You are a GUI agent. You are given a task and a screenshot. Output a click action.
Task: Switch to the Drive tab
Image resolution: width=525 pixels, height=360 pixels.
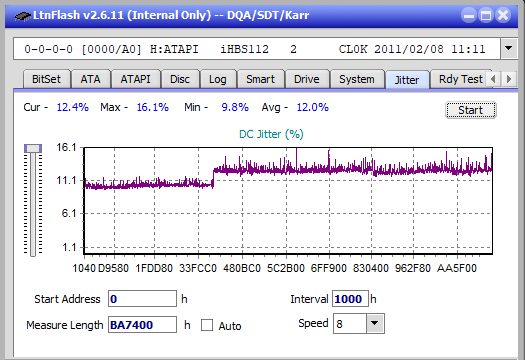pos(307,79)
